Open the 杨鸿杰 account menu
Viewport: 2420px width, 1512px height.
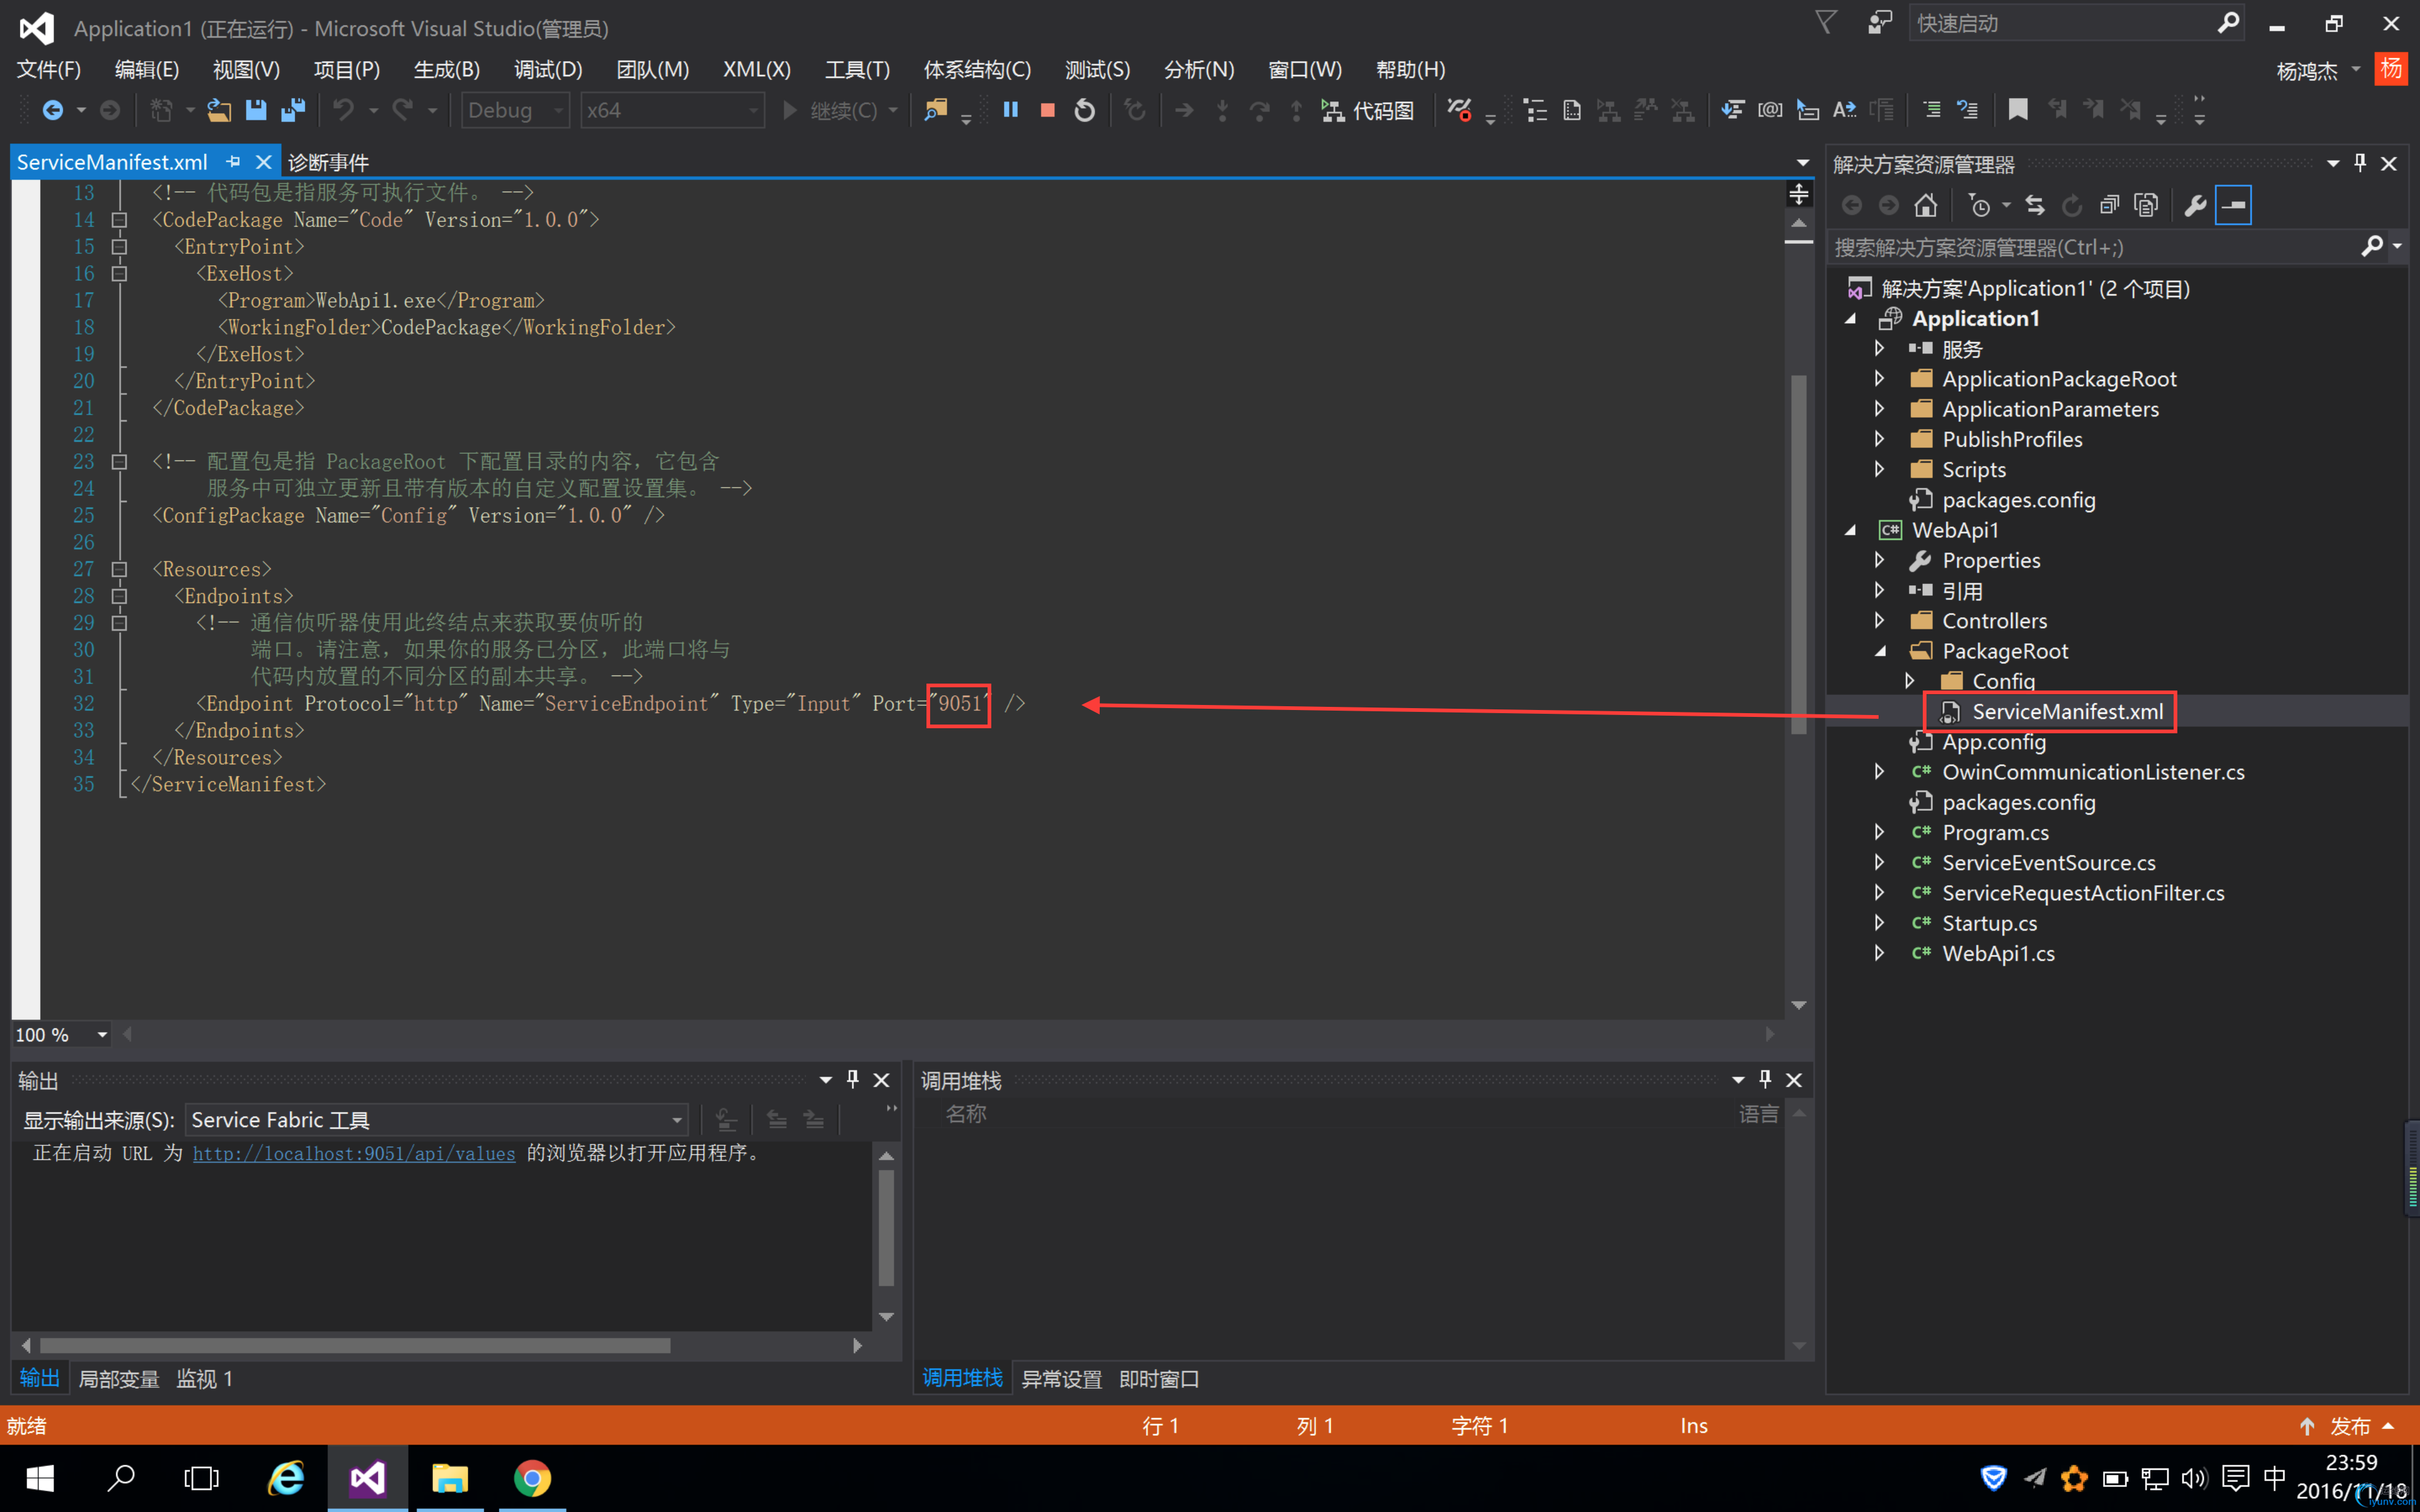[x=2317, y=70]
